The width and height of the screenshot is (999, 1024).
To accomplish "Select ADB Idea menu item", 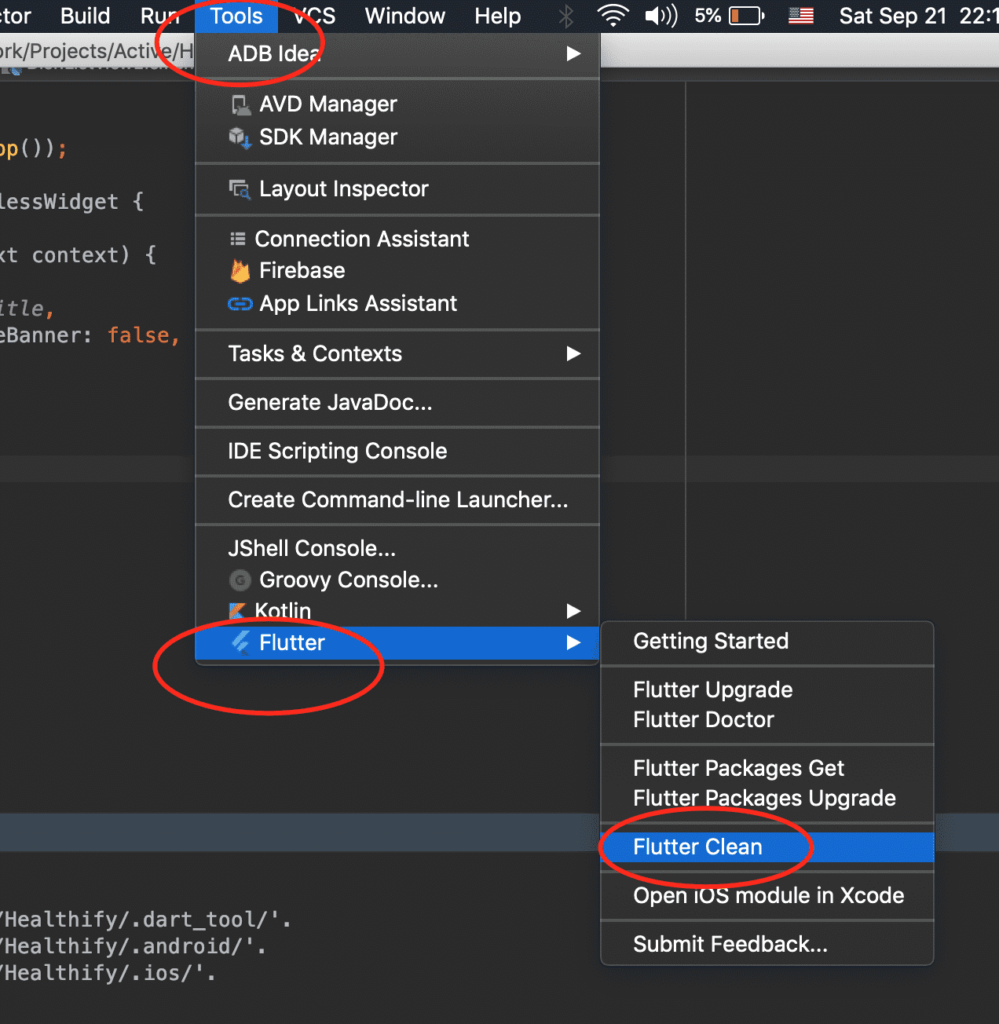I will [398, 54].
